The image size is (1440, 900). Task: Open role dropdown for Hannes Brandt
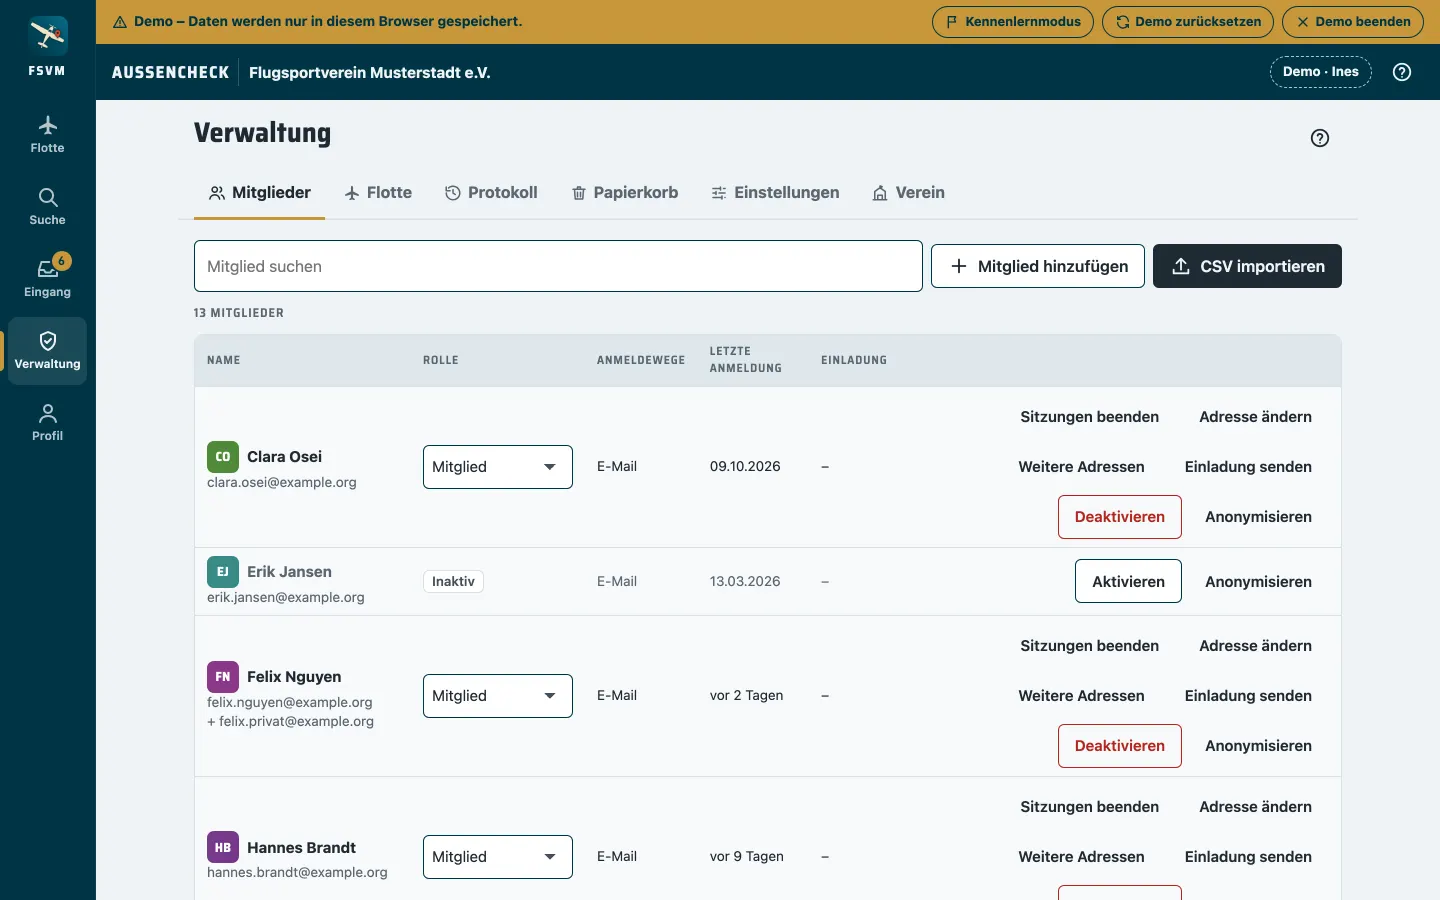click(x=498, y=857)
